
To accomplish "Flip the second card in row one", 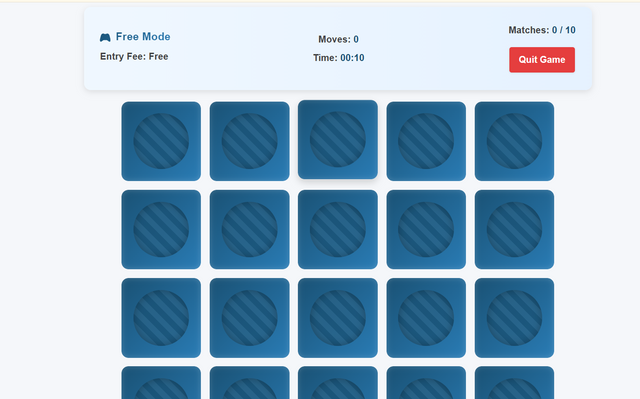I will 249,141.
